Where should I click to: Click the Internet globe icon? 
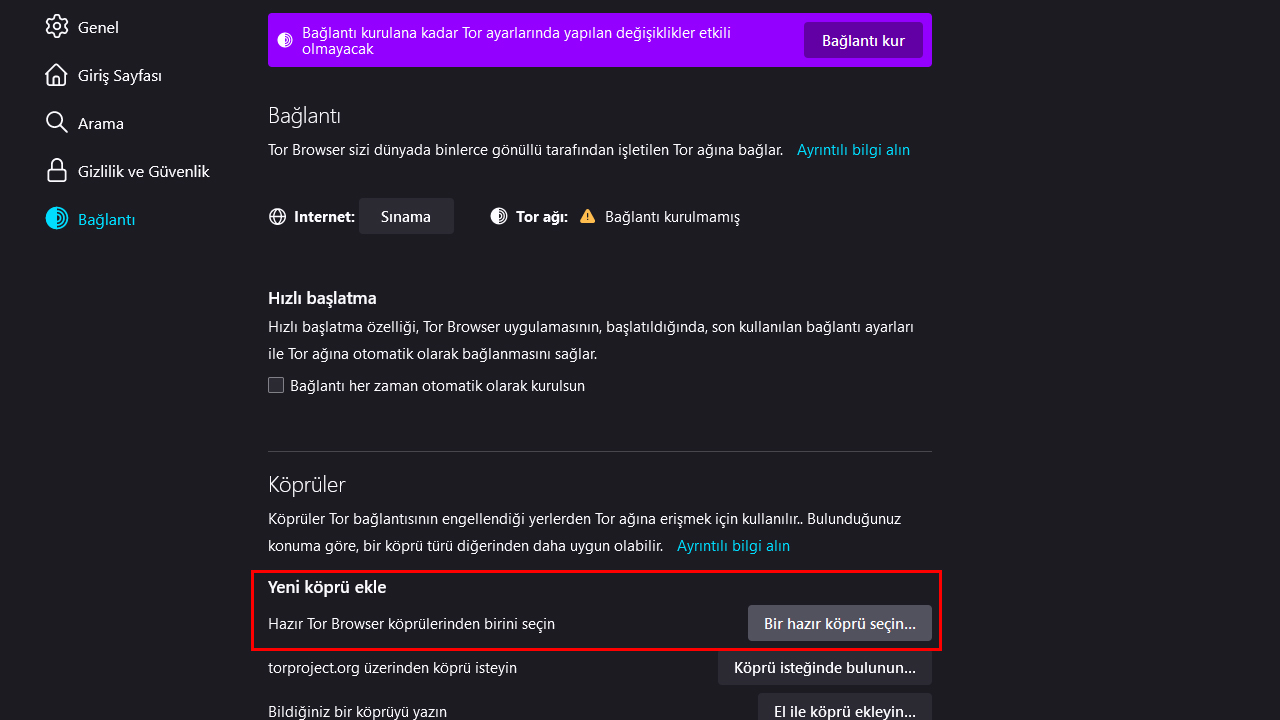click(x=278, y=217)
